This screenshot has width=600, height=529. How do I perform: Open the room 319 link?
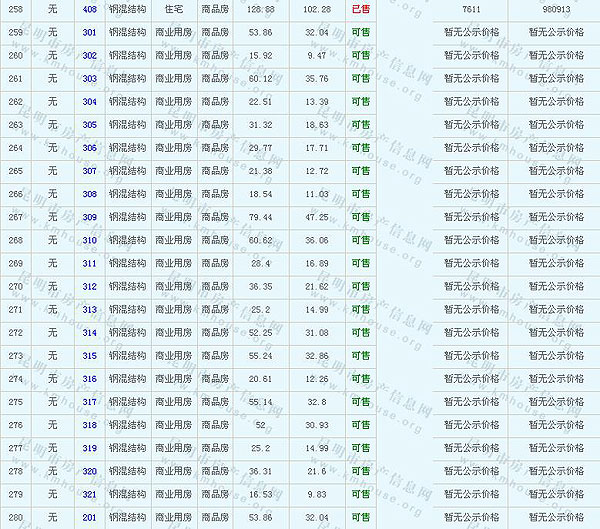point(90,448)
